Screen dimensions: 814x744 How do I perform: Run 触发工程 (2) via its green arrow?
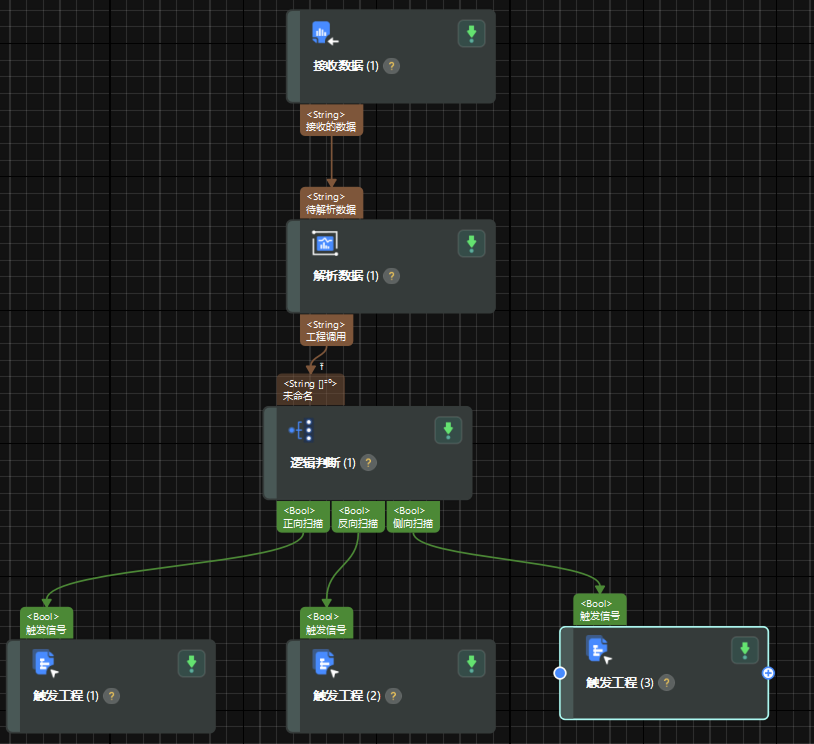click(x=471, y=663)
